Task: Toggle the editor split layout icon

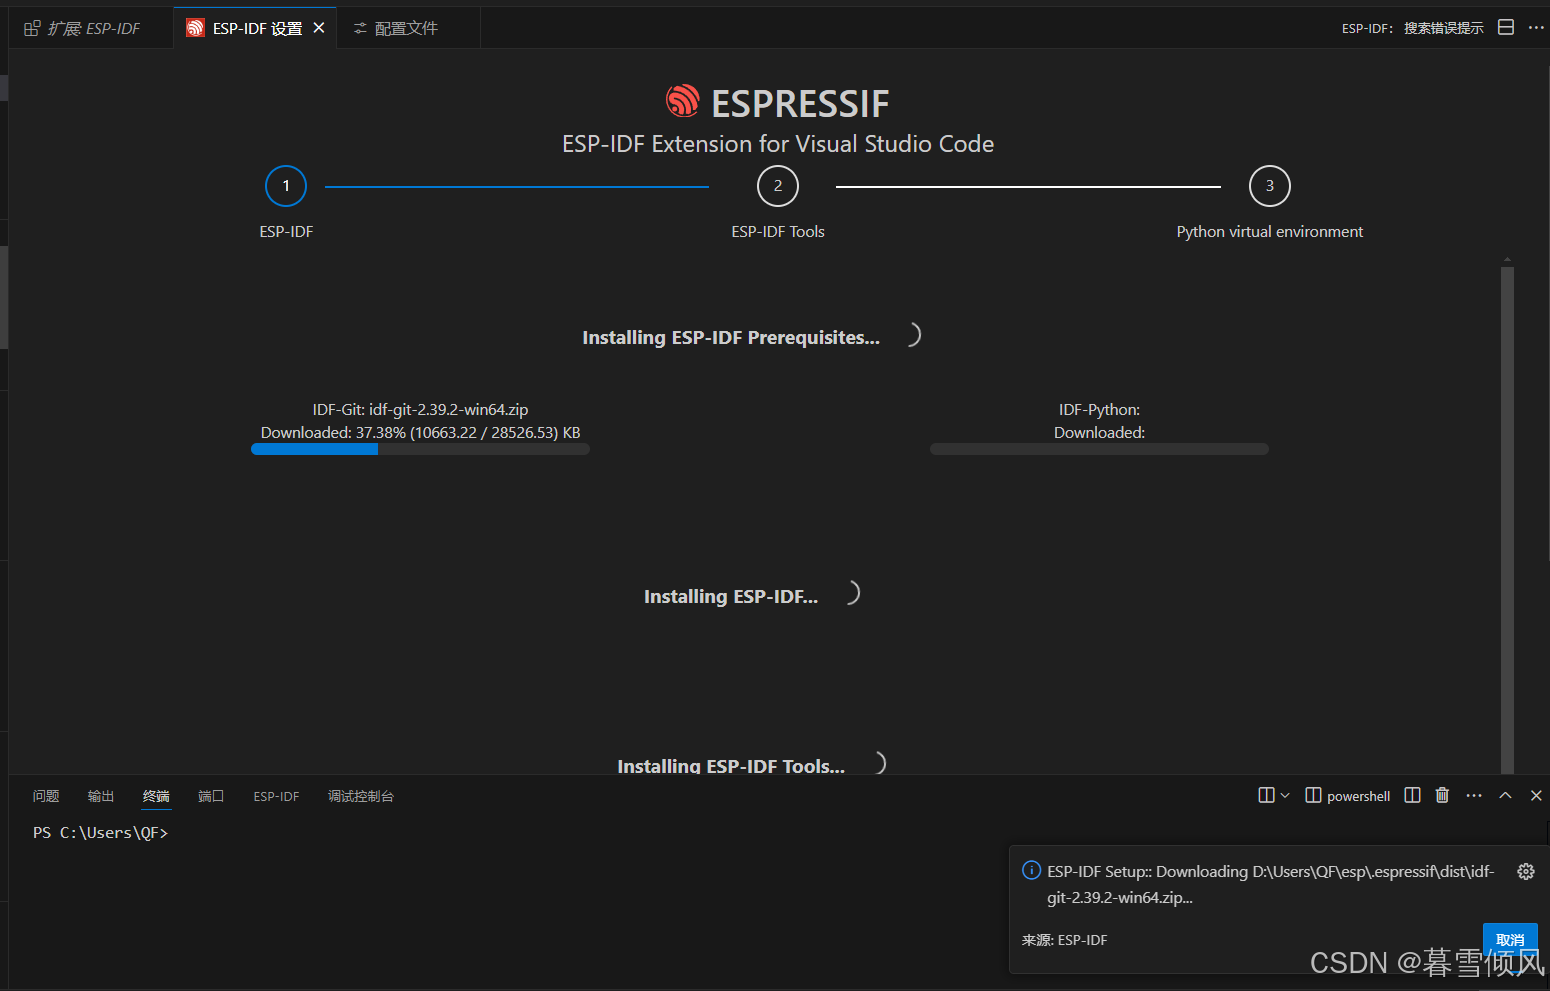Action: pyautogui.click(x=1506, y=27)
